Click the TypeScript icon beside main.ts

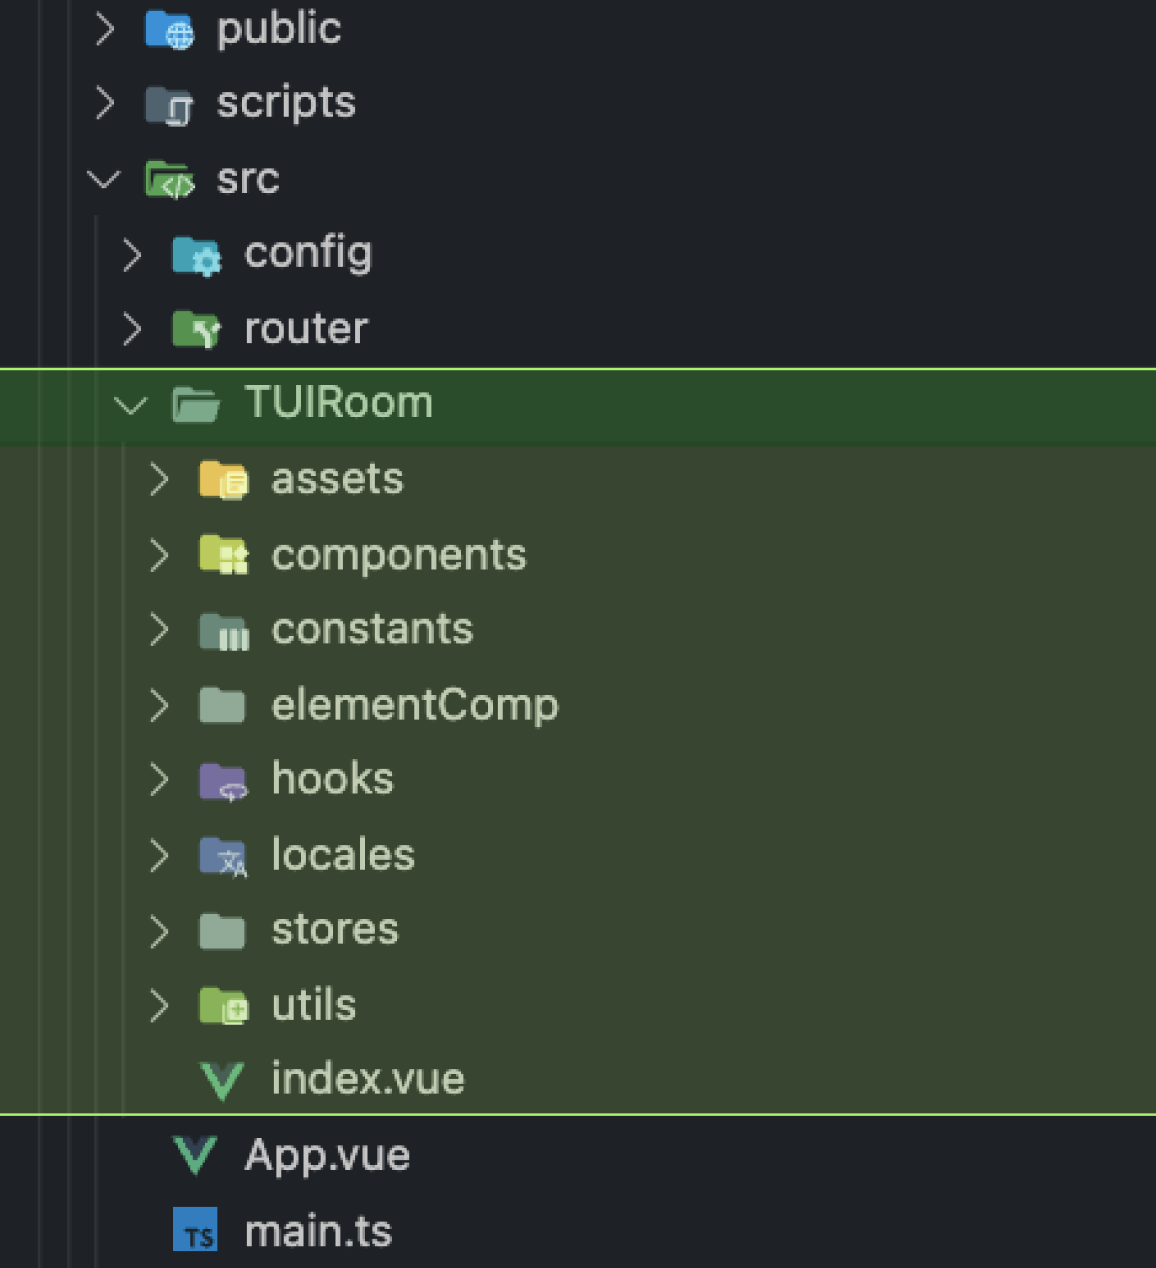[195, 1231]
